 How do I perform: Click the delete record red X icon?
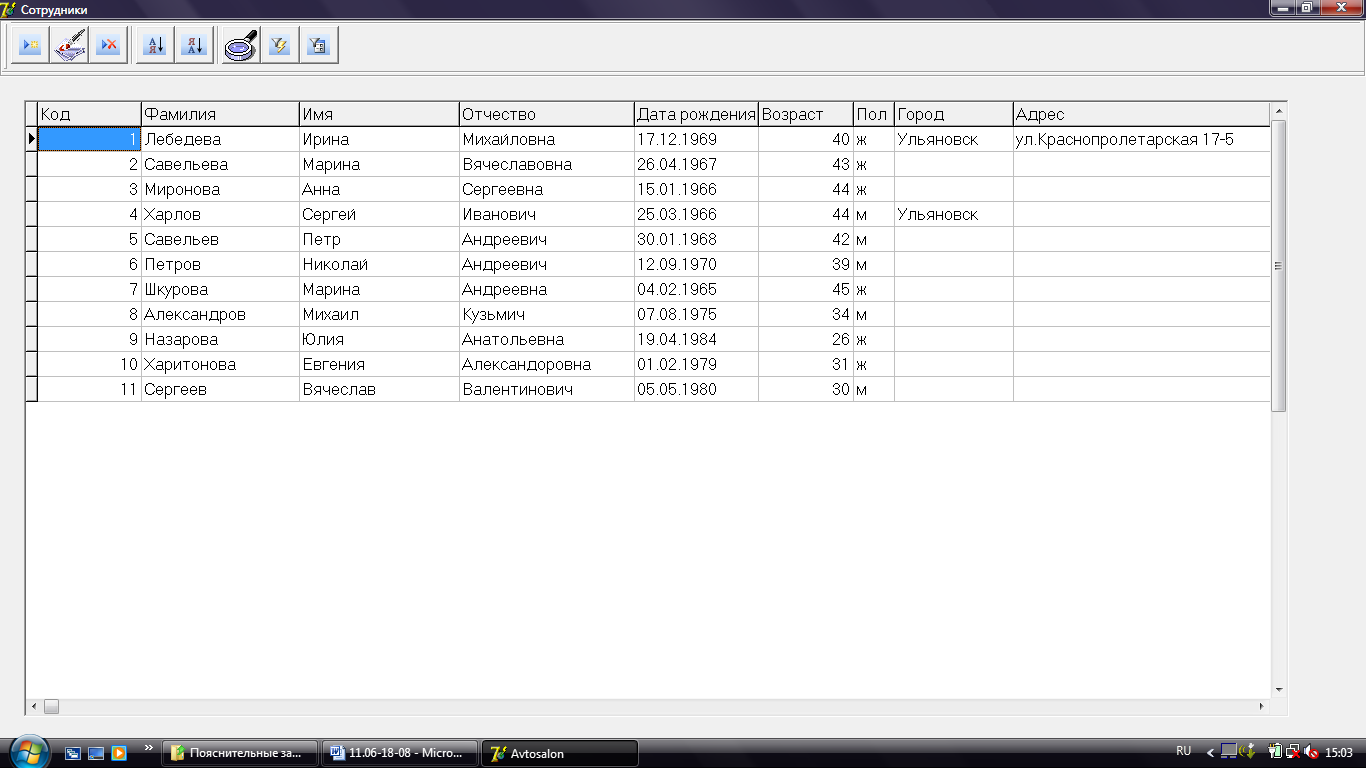tap(109, 46)
